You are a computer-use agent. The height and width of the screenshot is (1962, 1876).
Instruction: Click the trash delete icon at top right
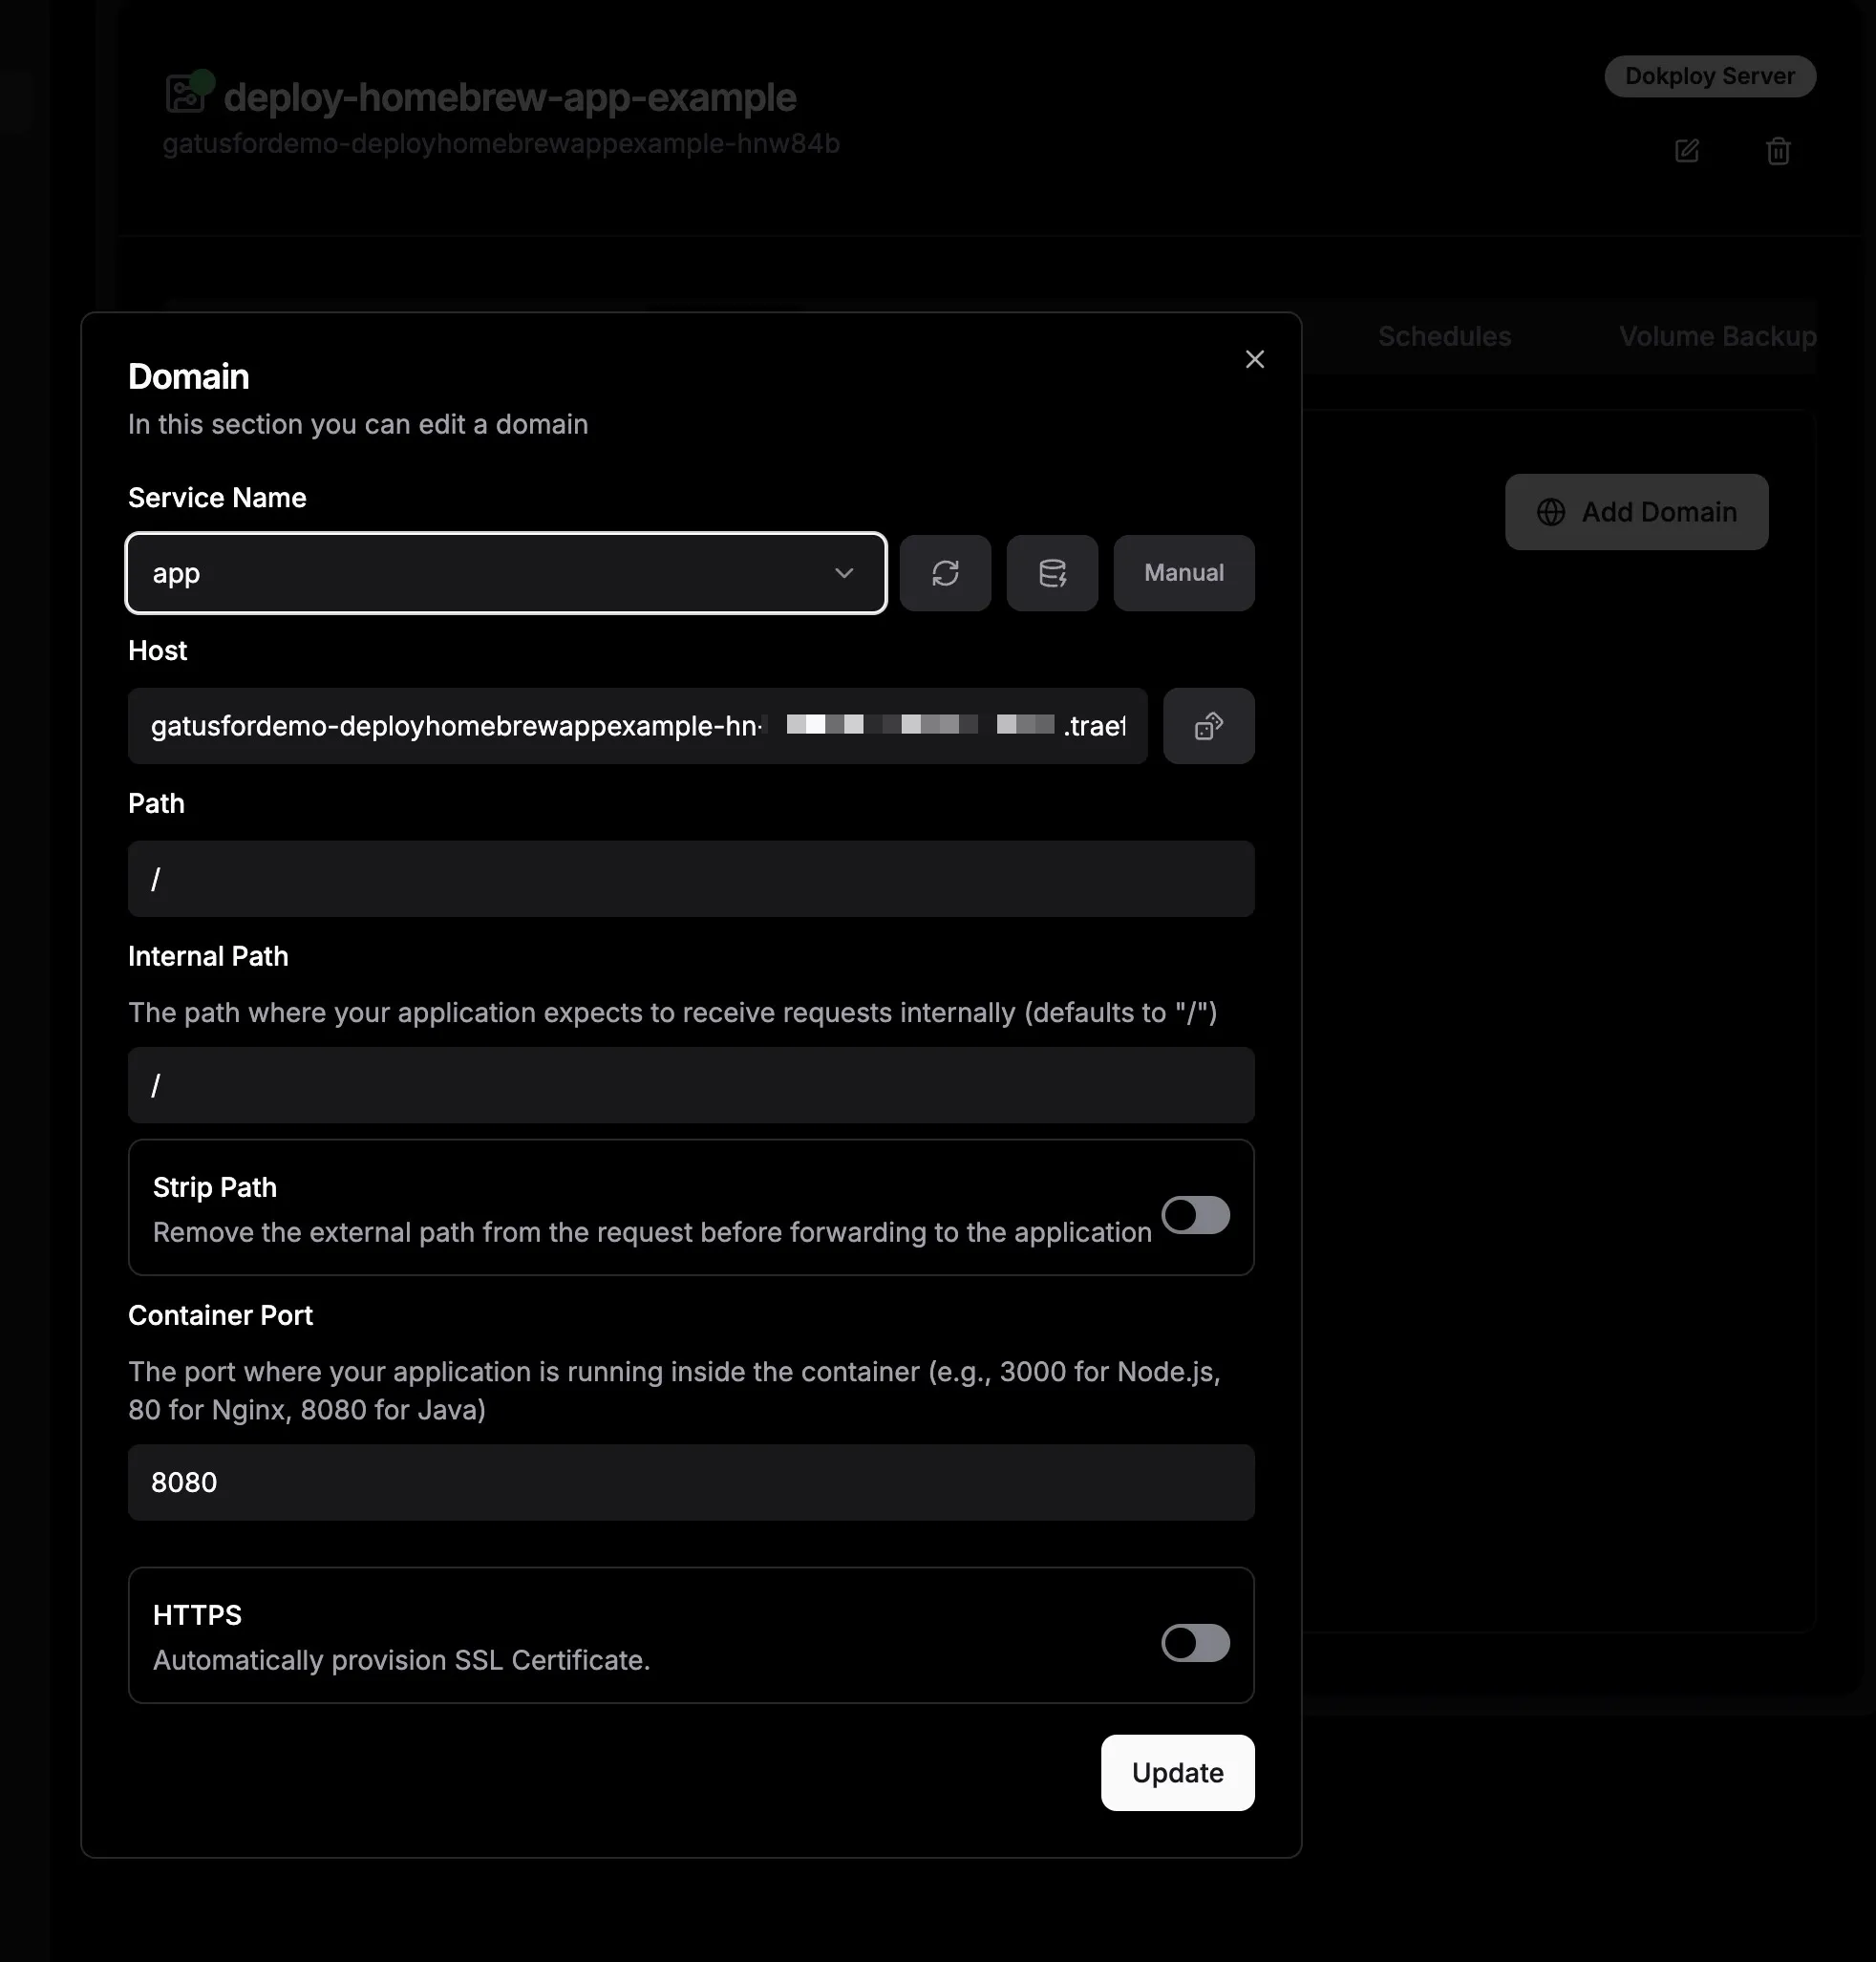point(1778,151)
